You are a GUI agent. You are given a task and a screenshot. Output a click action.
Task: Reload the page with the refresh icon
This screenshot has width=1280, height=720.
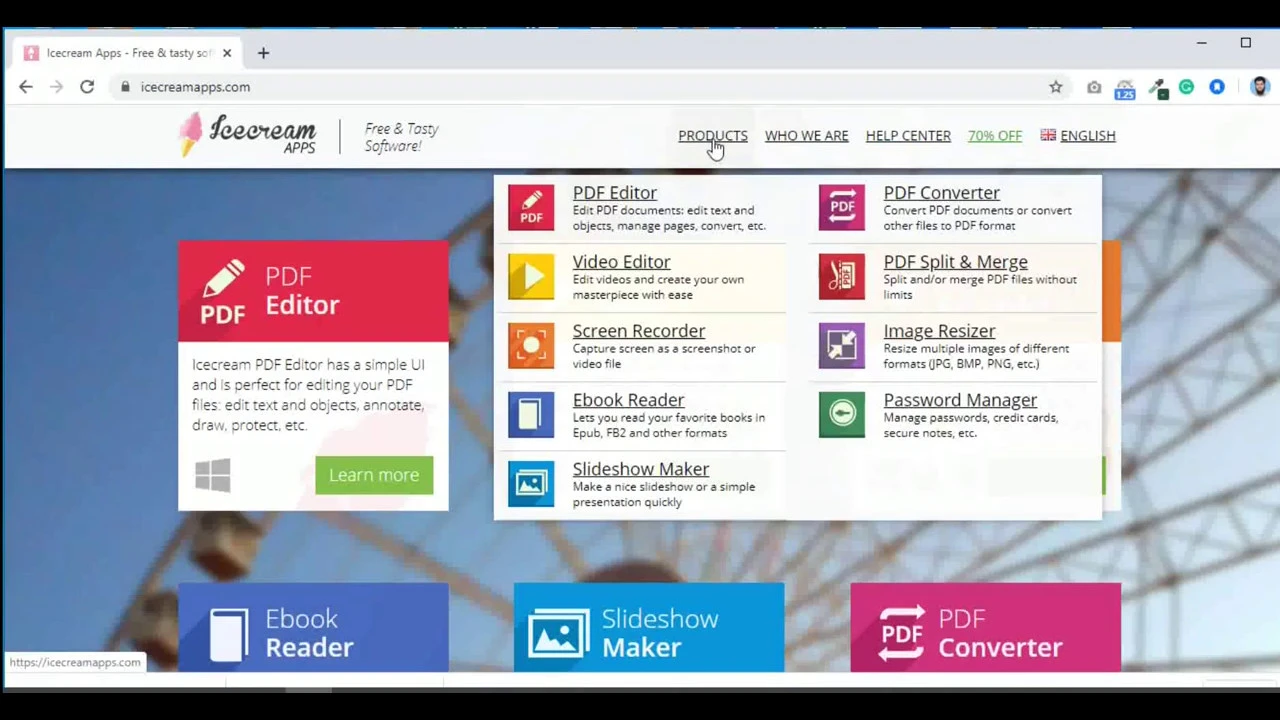(x=87, y=87)
